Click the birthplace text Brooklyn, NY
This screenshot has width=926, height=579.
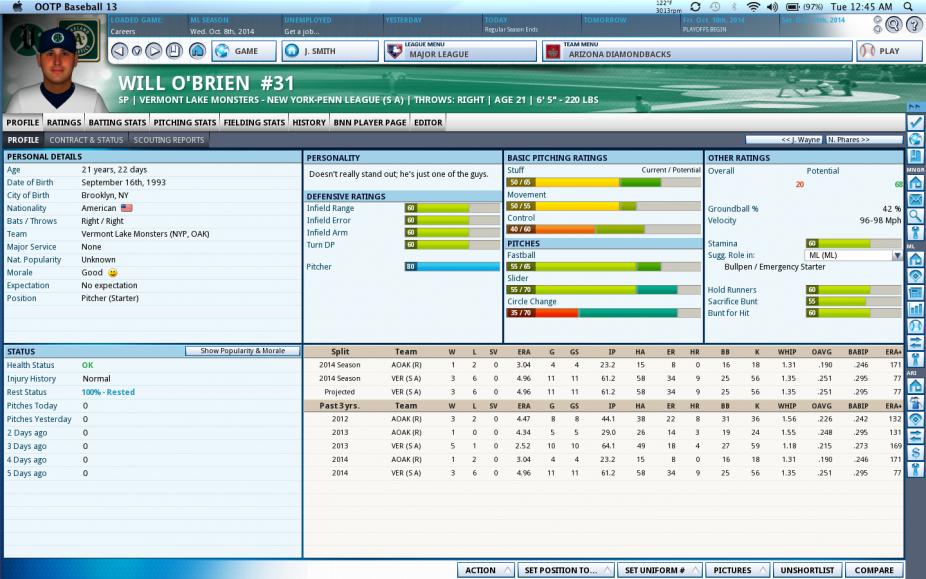pos(105,196)
